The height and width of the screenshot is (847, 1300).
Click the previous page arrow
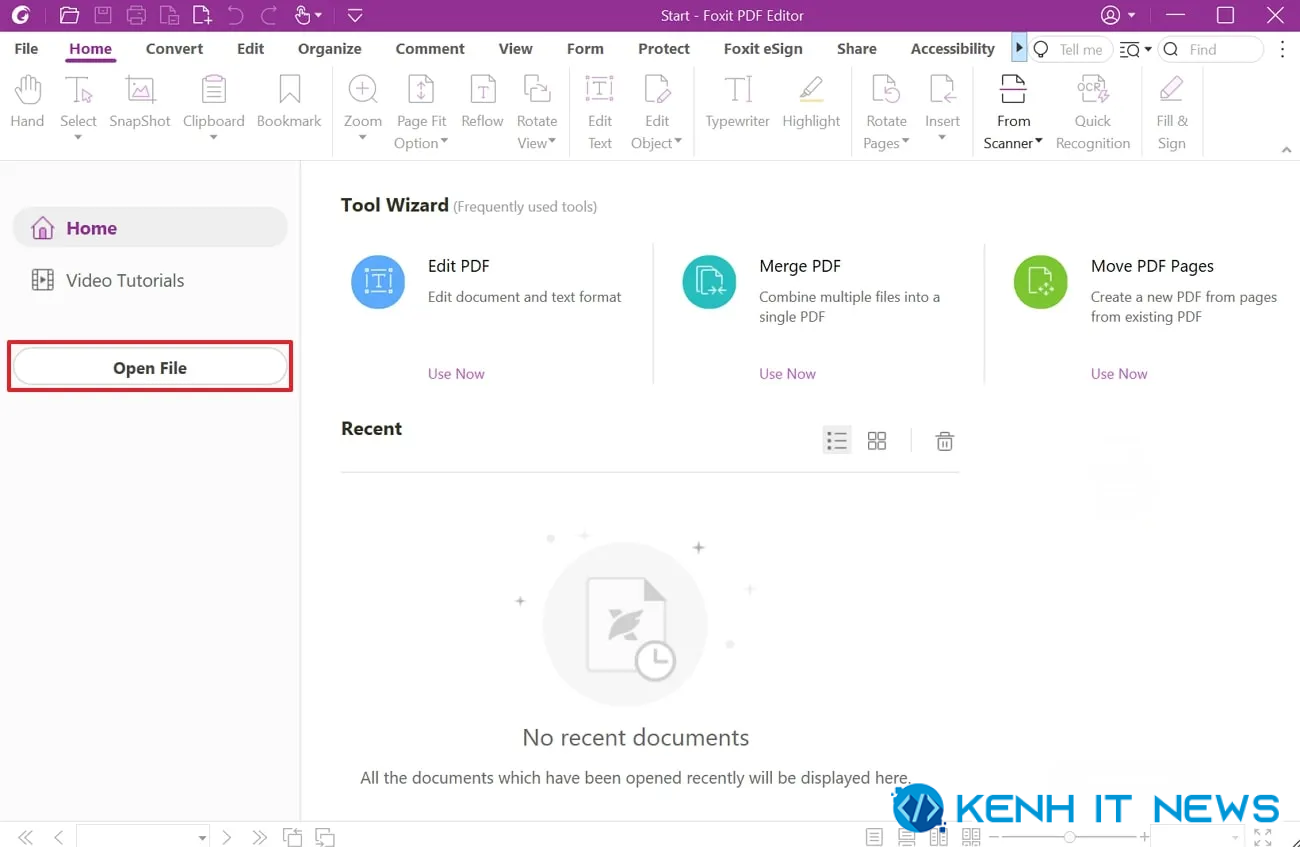click(58, 837)
